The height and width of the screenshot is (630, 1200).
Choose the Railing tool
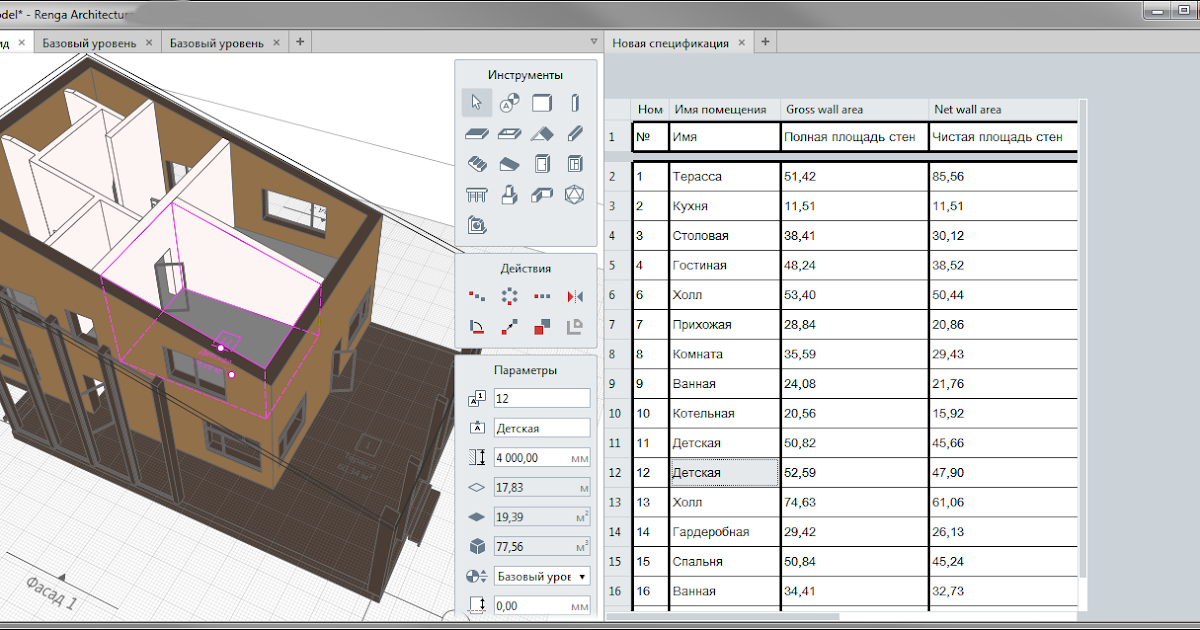click(476, 195)
